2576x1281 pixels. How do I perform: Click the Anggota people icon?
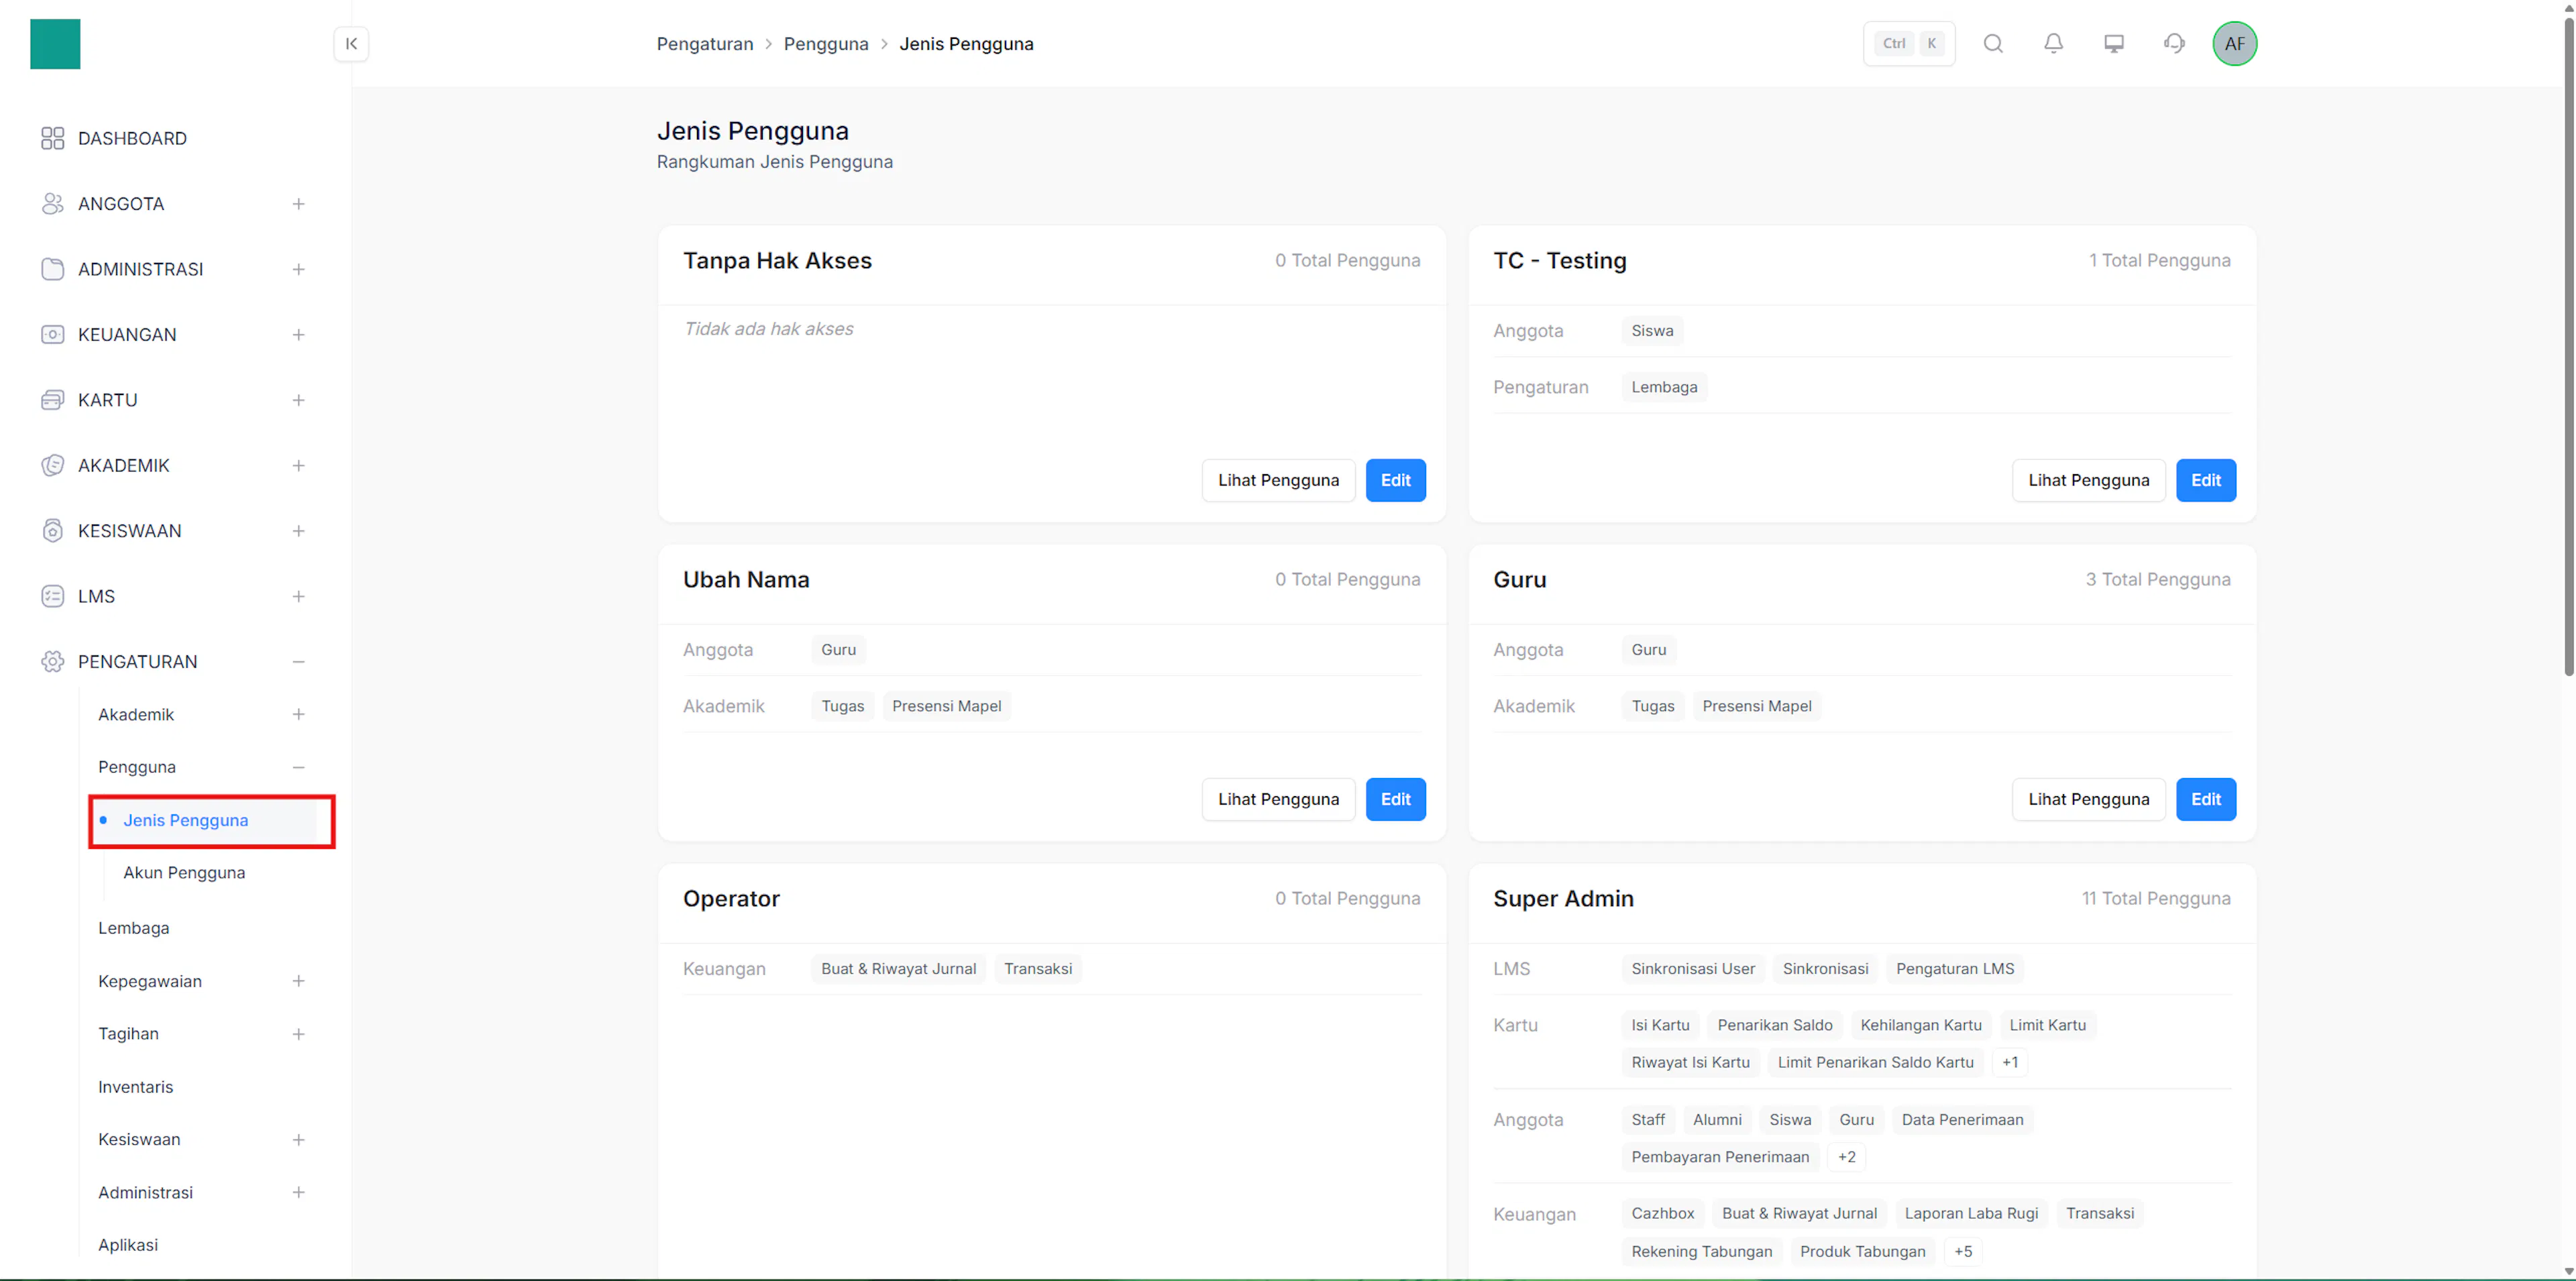52,204
